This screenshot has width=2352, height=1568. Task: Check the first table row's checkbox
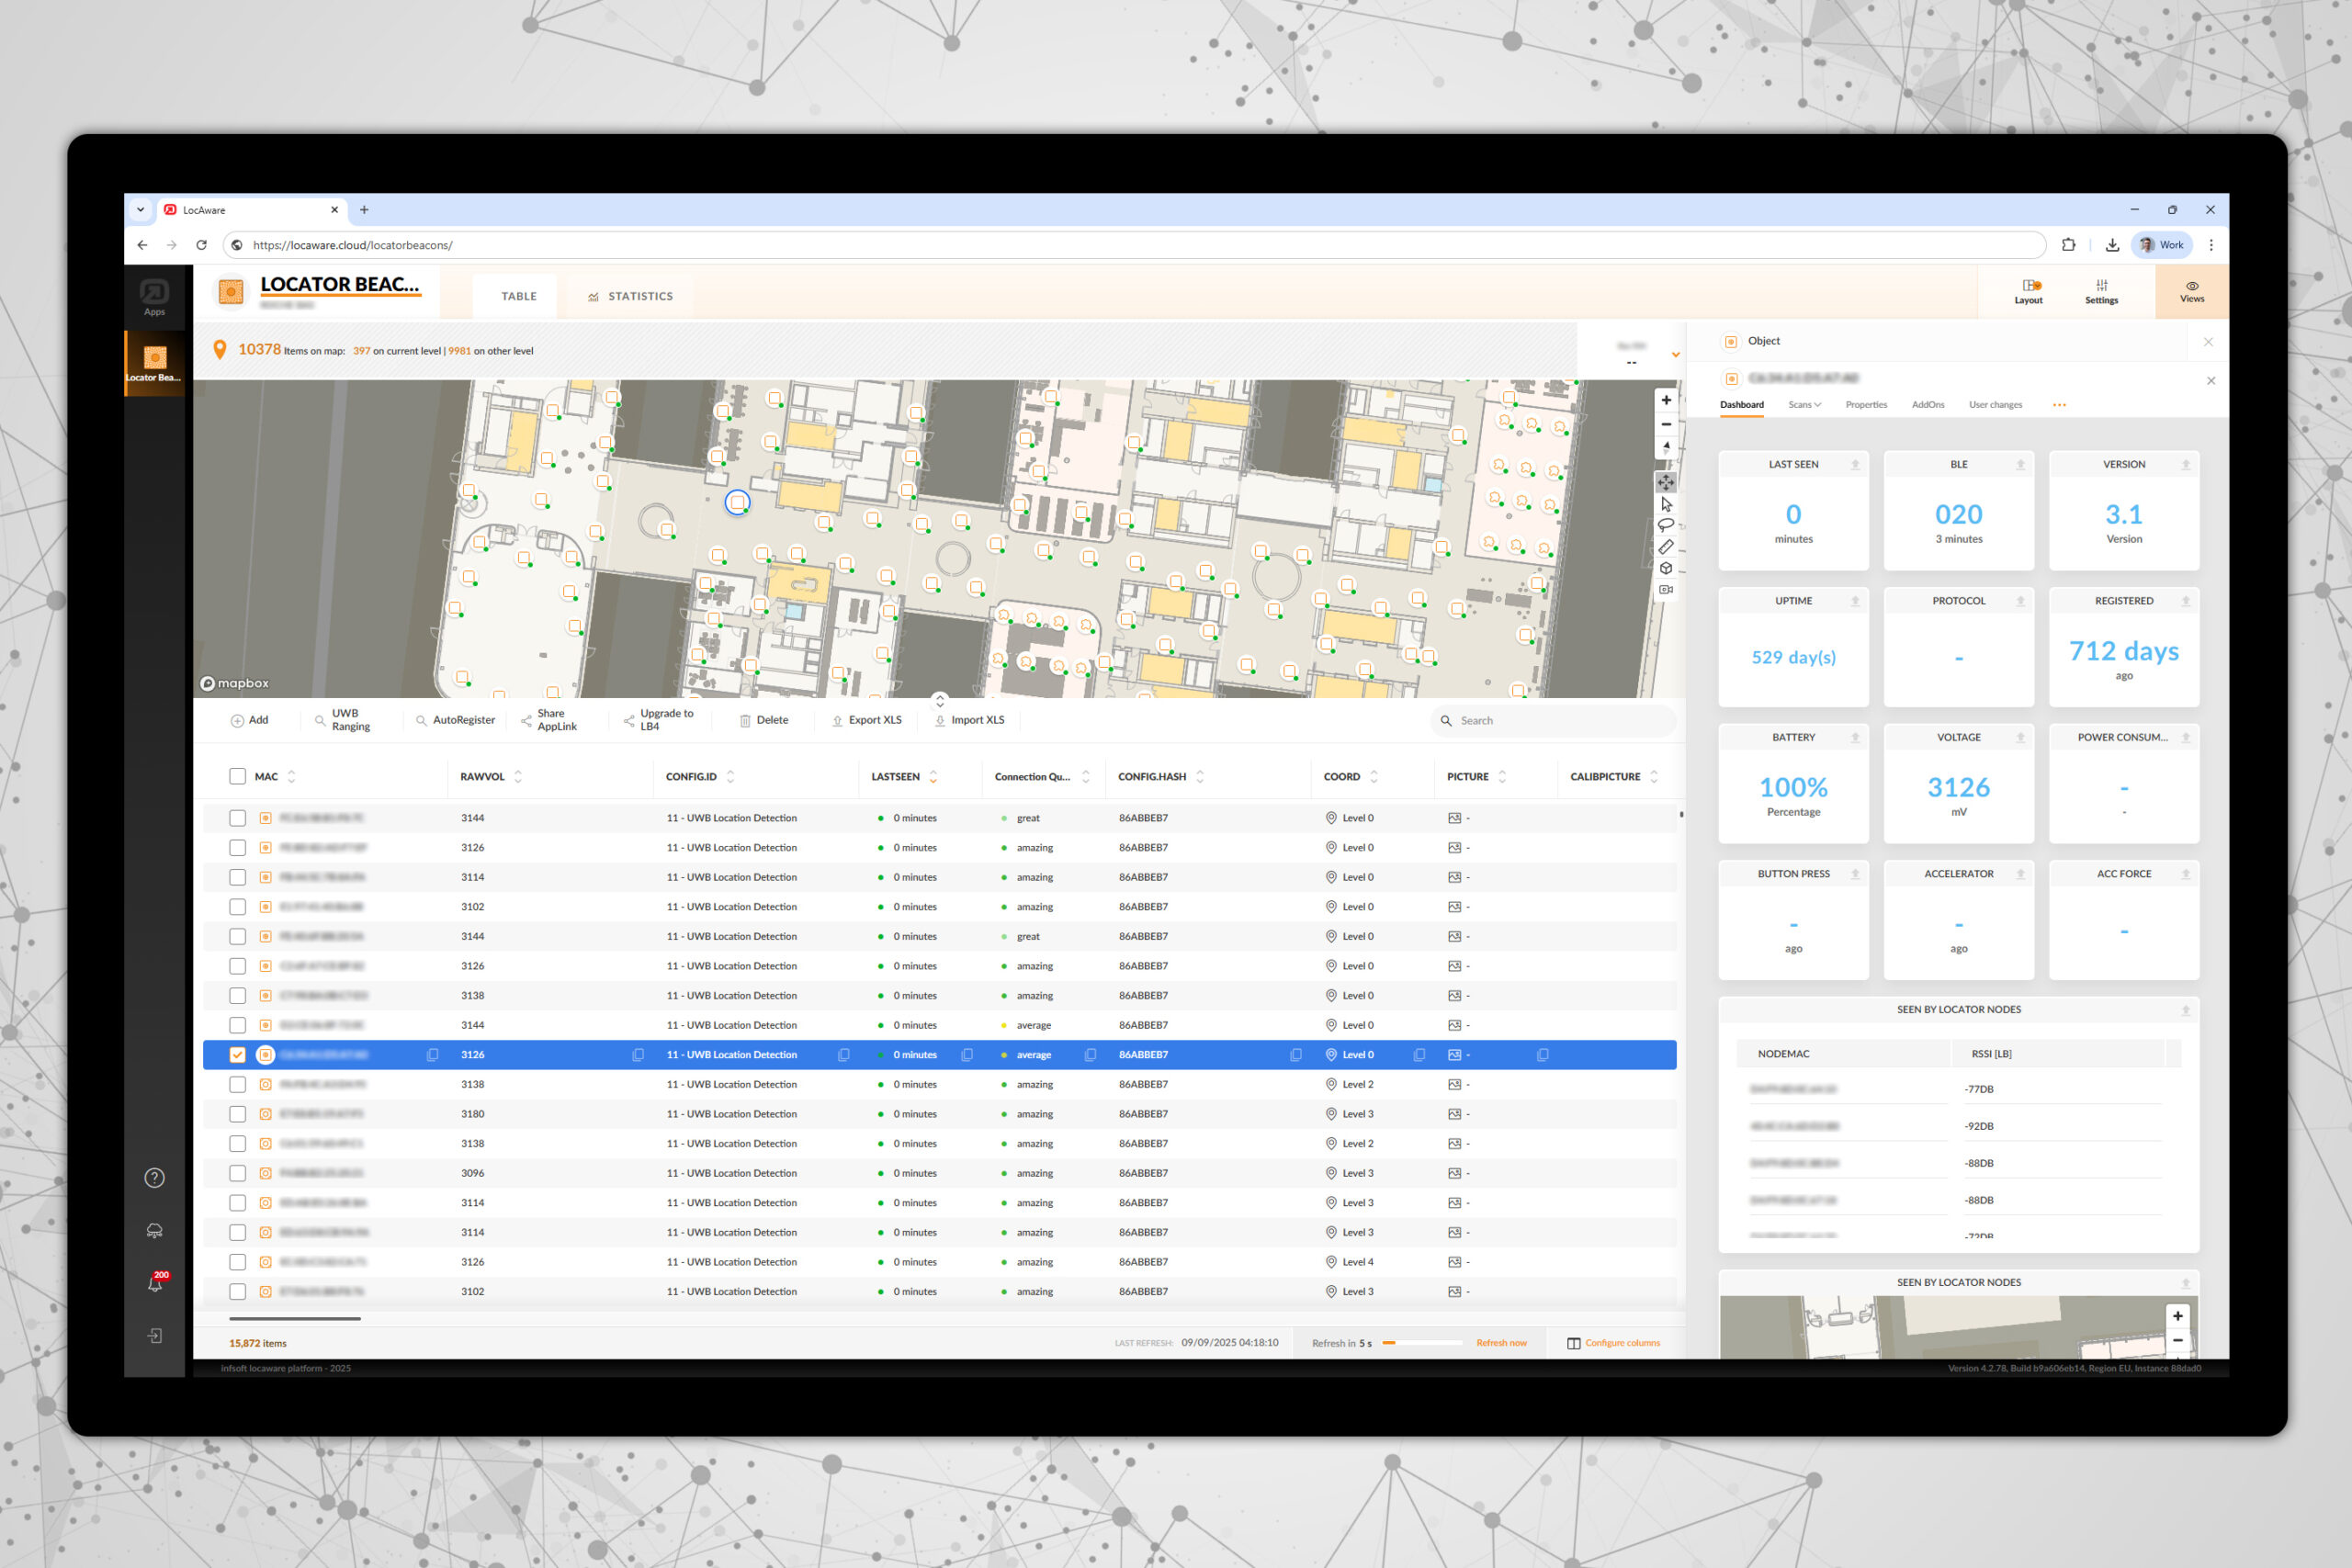(x=237, y=817)
